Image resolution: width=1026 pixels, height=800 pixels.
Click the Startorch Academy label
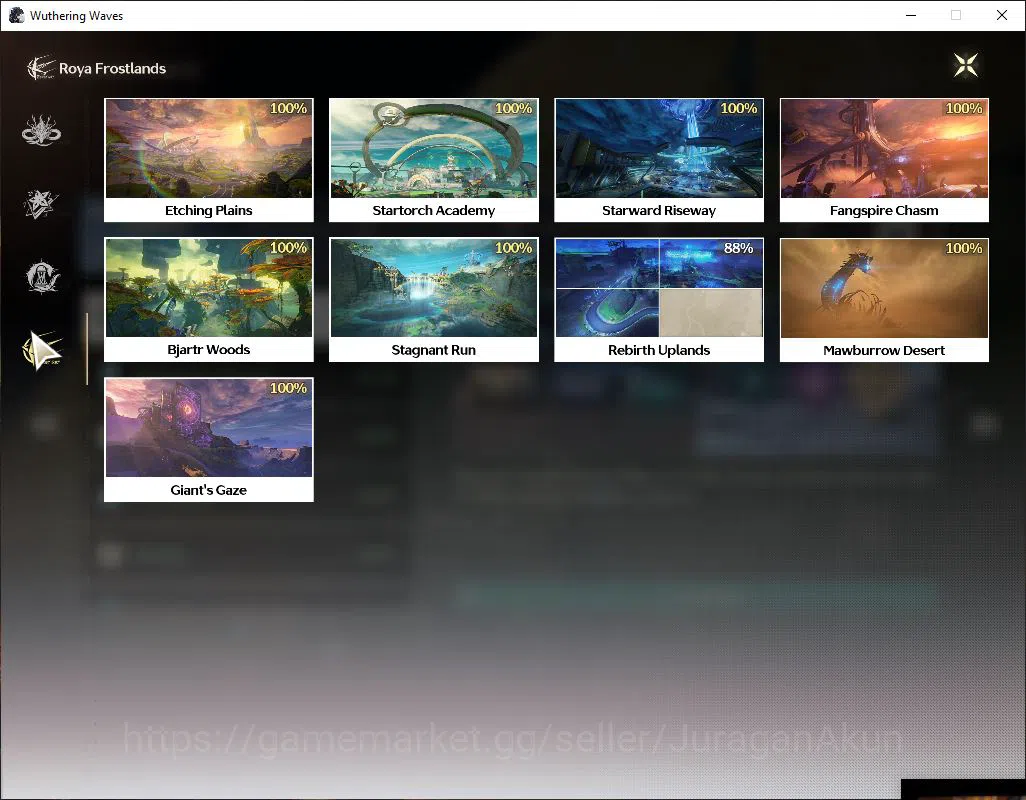click(434, 210)
